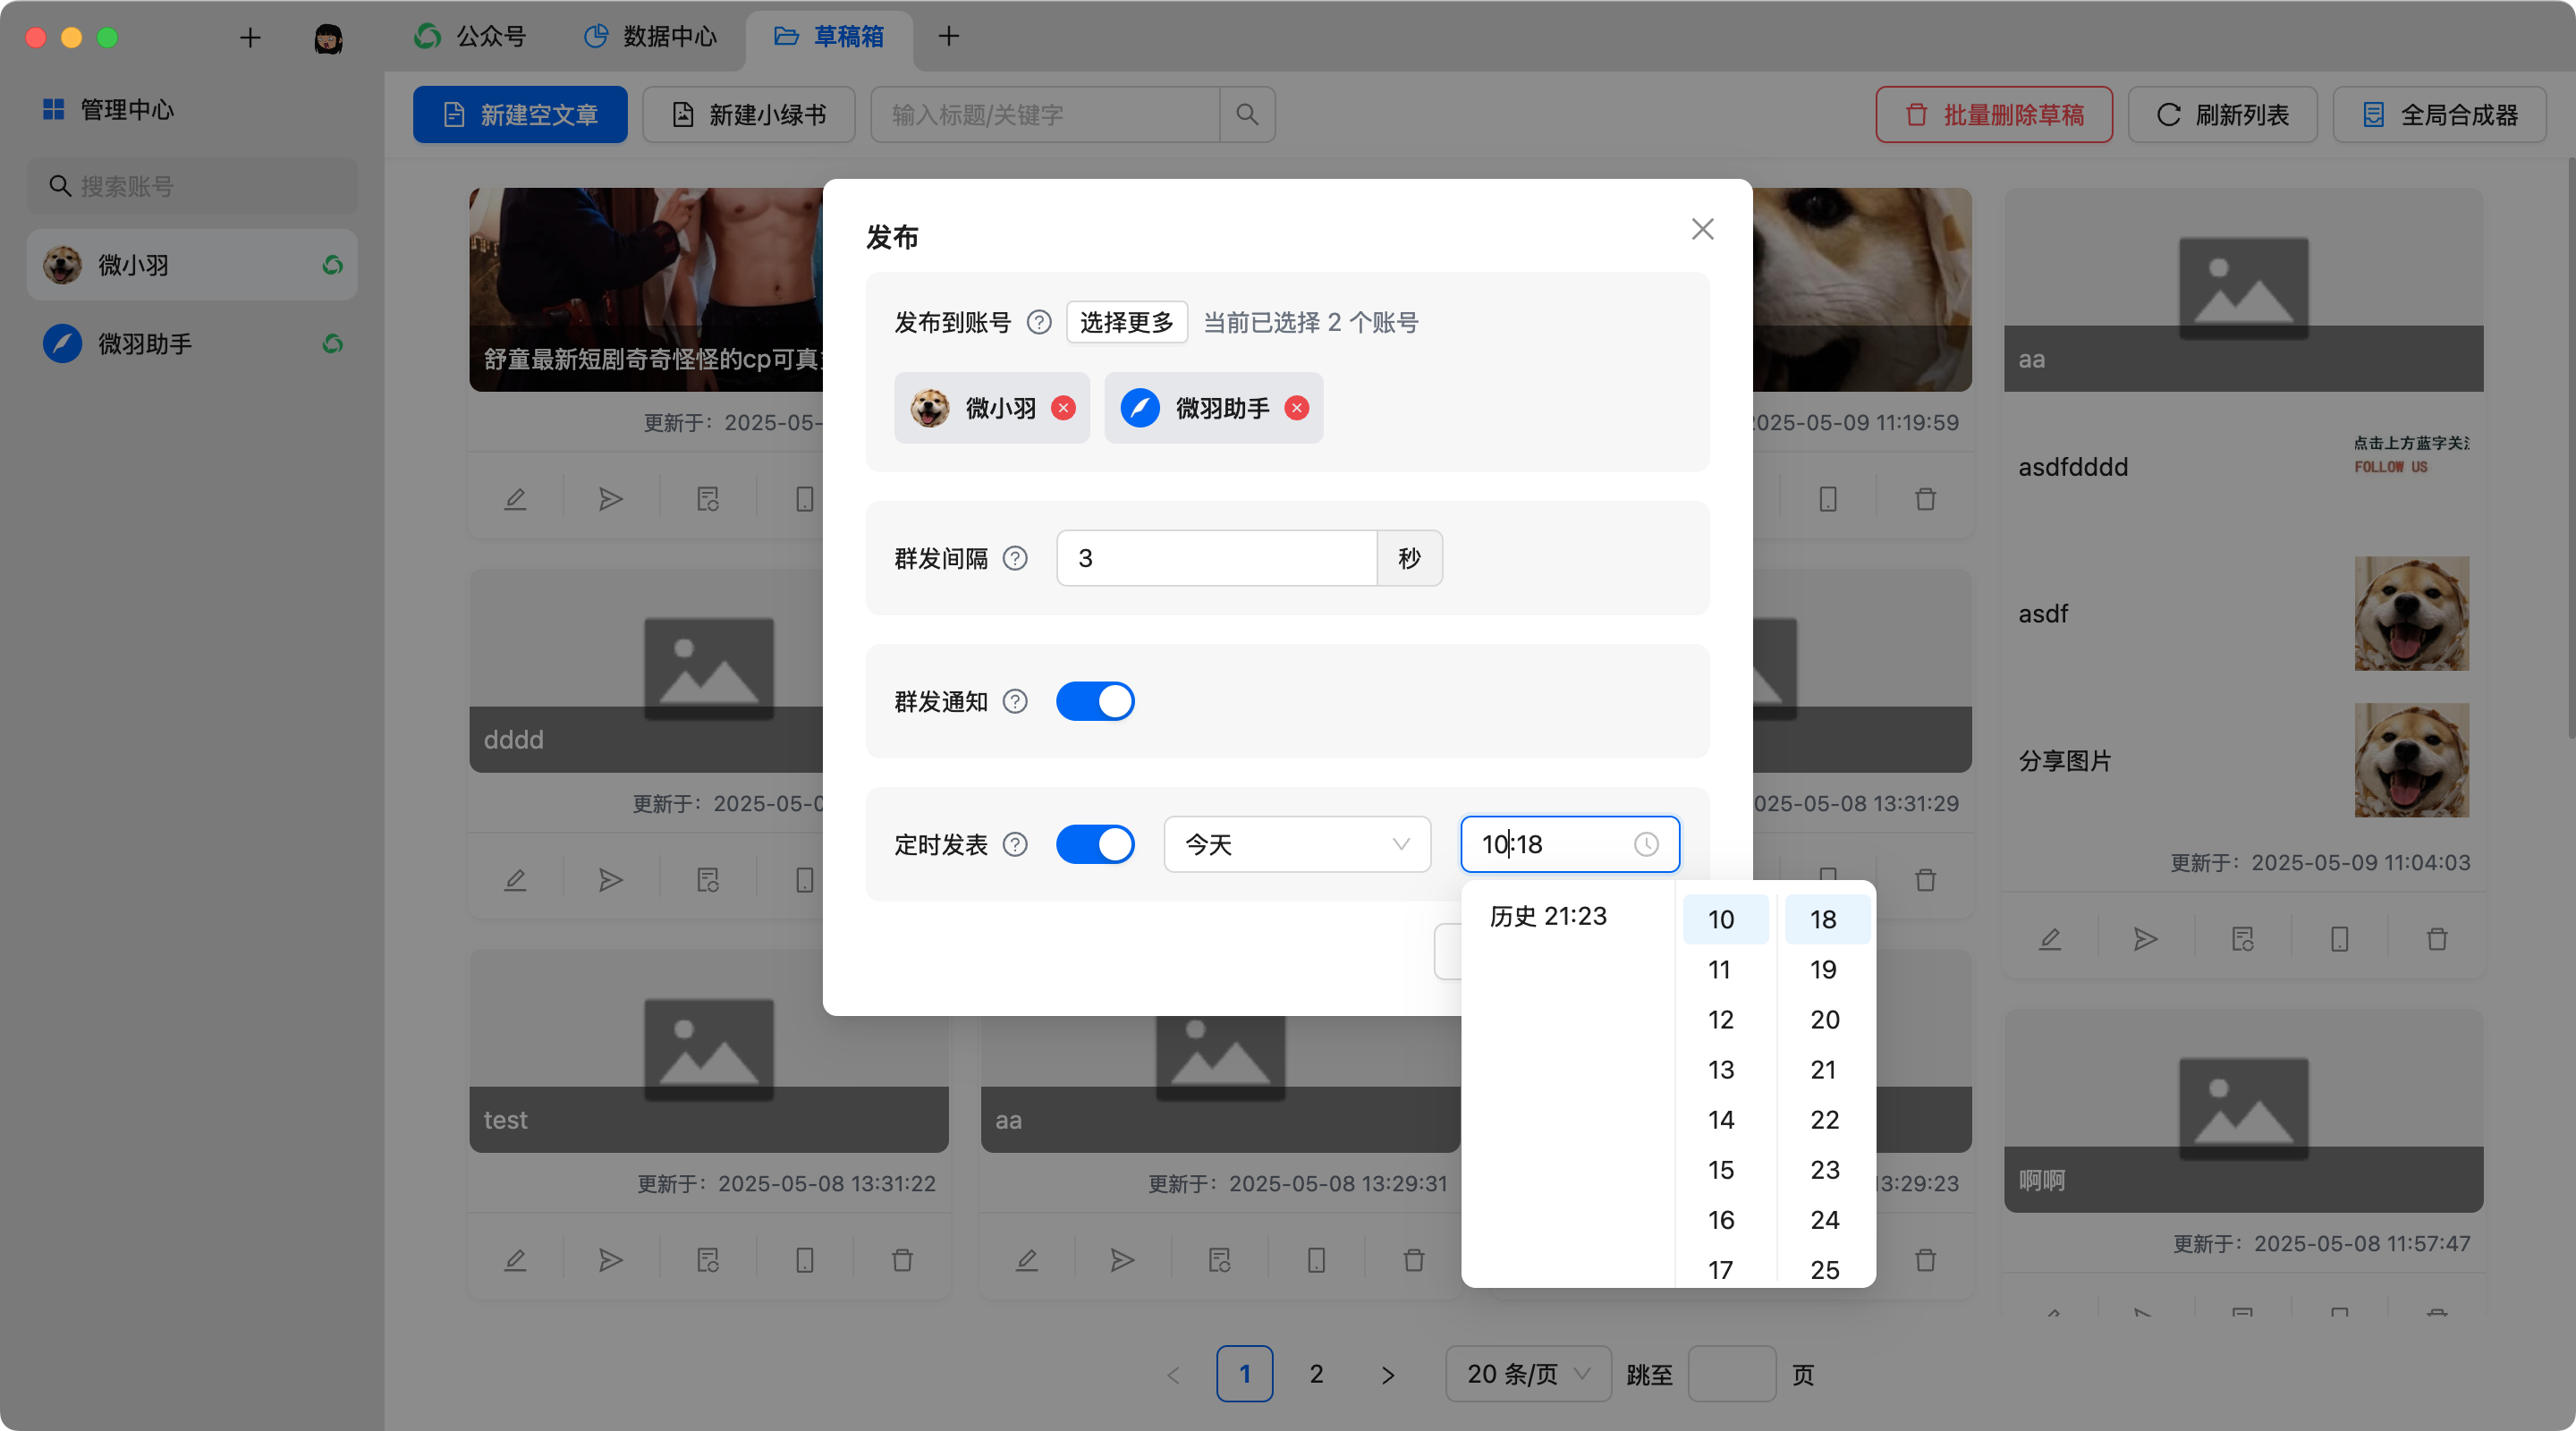Open the 20 条/页 page size dropdown
Image resolution: width=2576 pixels, height=1431 pixels.
coord(1528,1374)
